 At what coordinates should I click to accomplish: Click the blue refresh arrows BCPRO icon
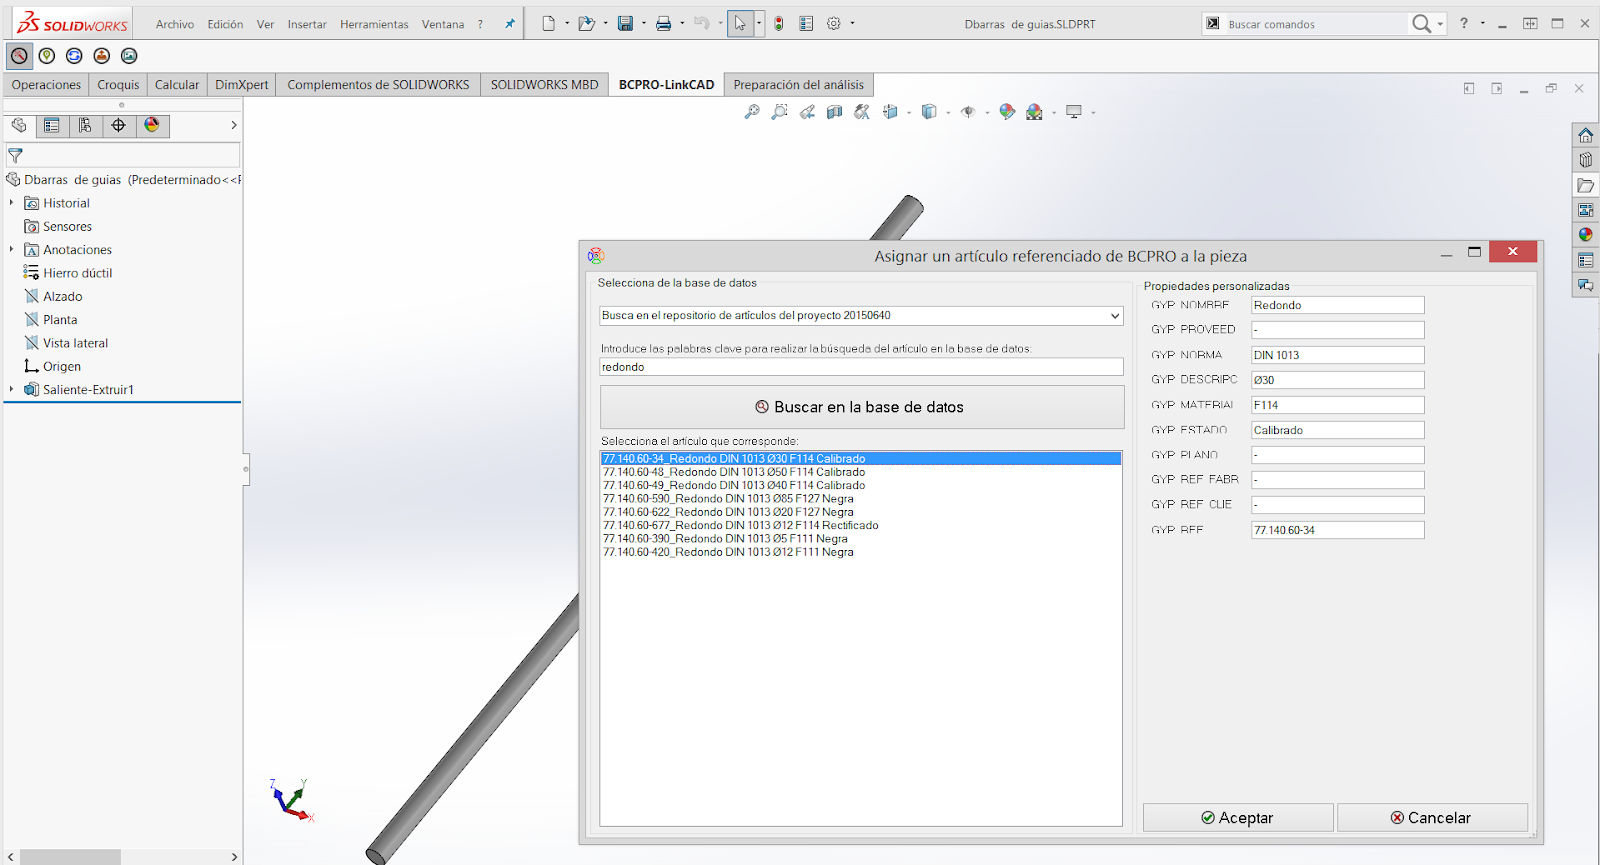pyautogui.click(x=74, y=56)
